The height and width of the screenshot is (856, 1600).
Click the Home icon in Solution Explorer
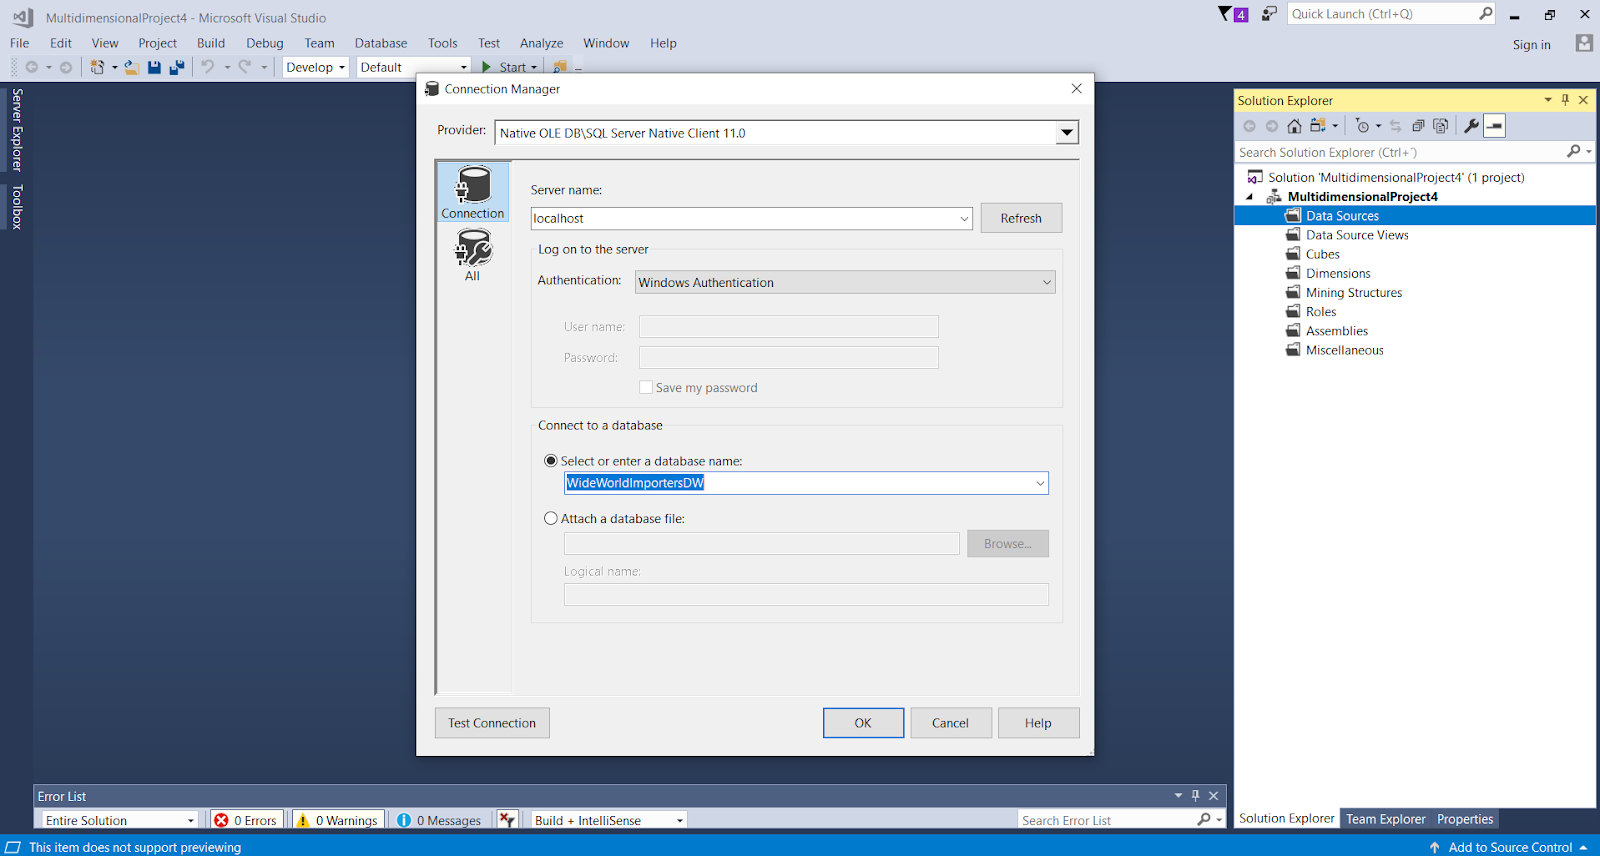pos(1294,126)
